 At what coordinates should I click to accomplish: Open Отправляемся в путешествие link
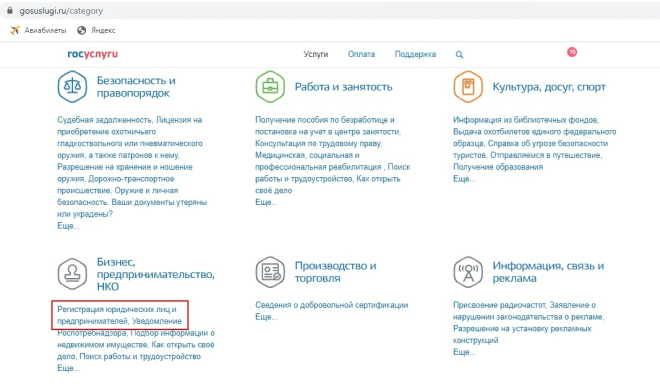(x=546, y=155)
